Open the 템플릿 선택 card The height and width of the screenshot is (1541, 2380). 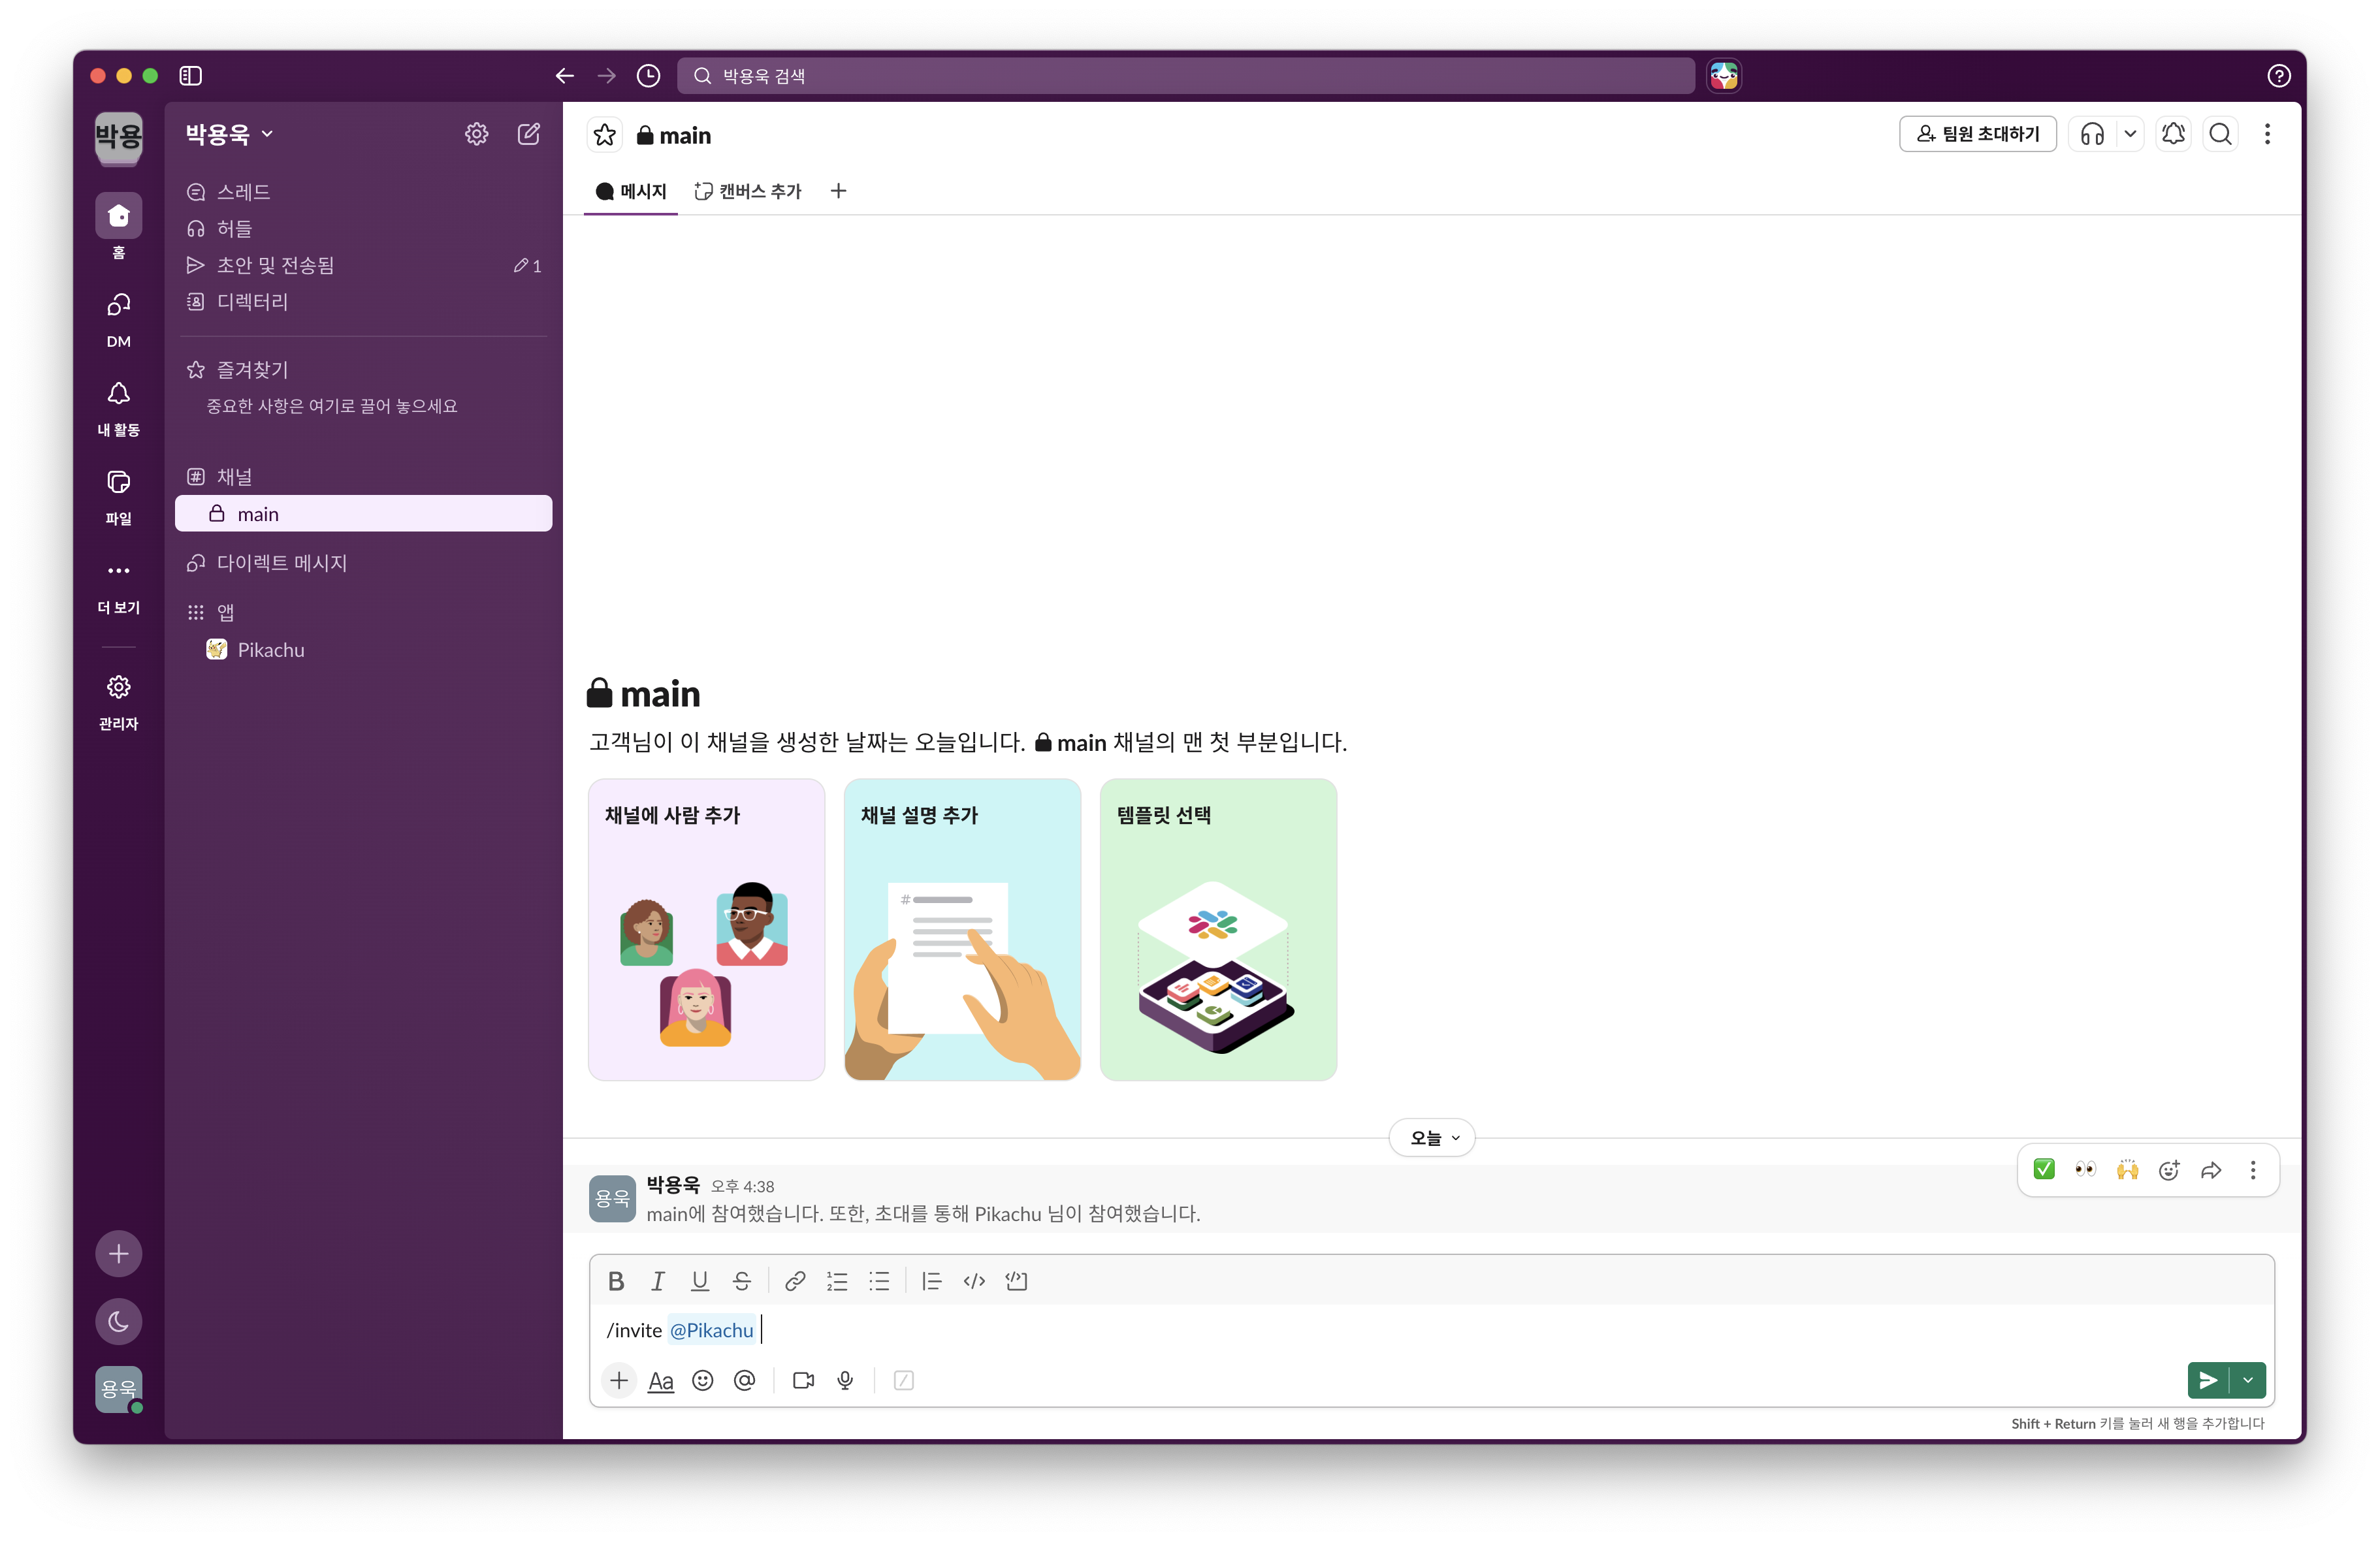tap(1218, 930)
